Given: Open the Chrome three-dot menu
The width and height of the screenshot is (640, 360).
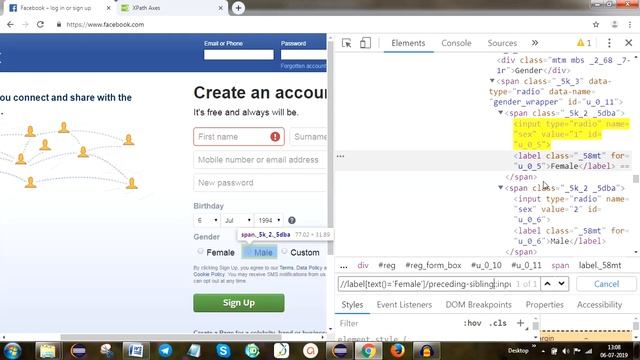Looking at the screenshot, I should click(630, 24).
